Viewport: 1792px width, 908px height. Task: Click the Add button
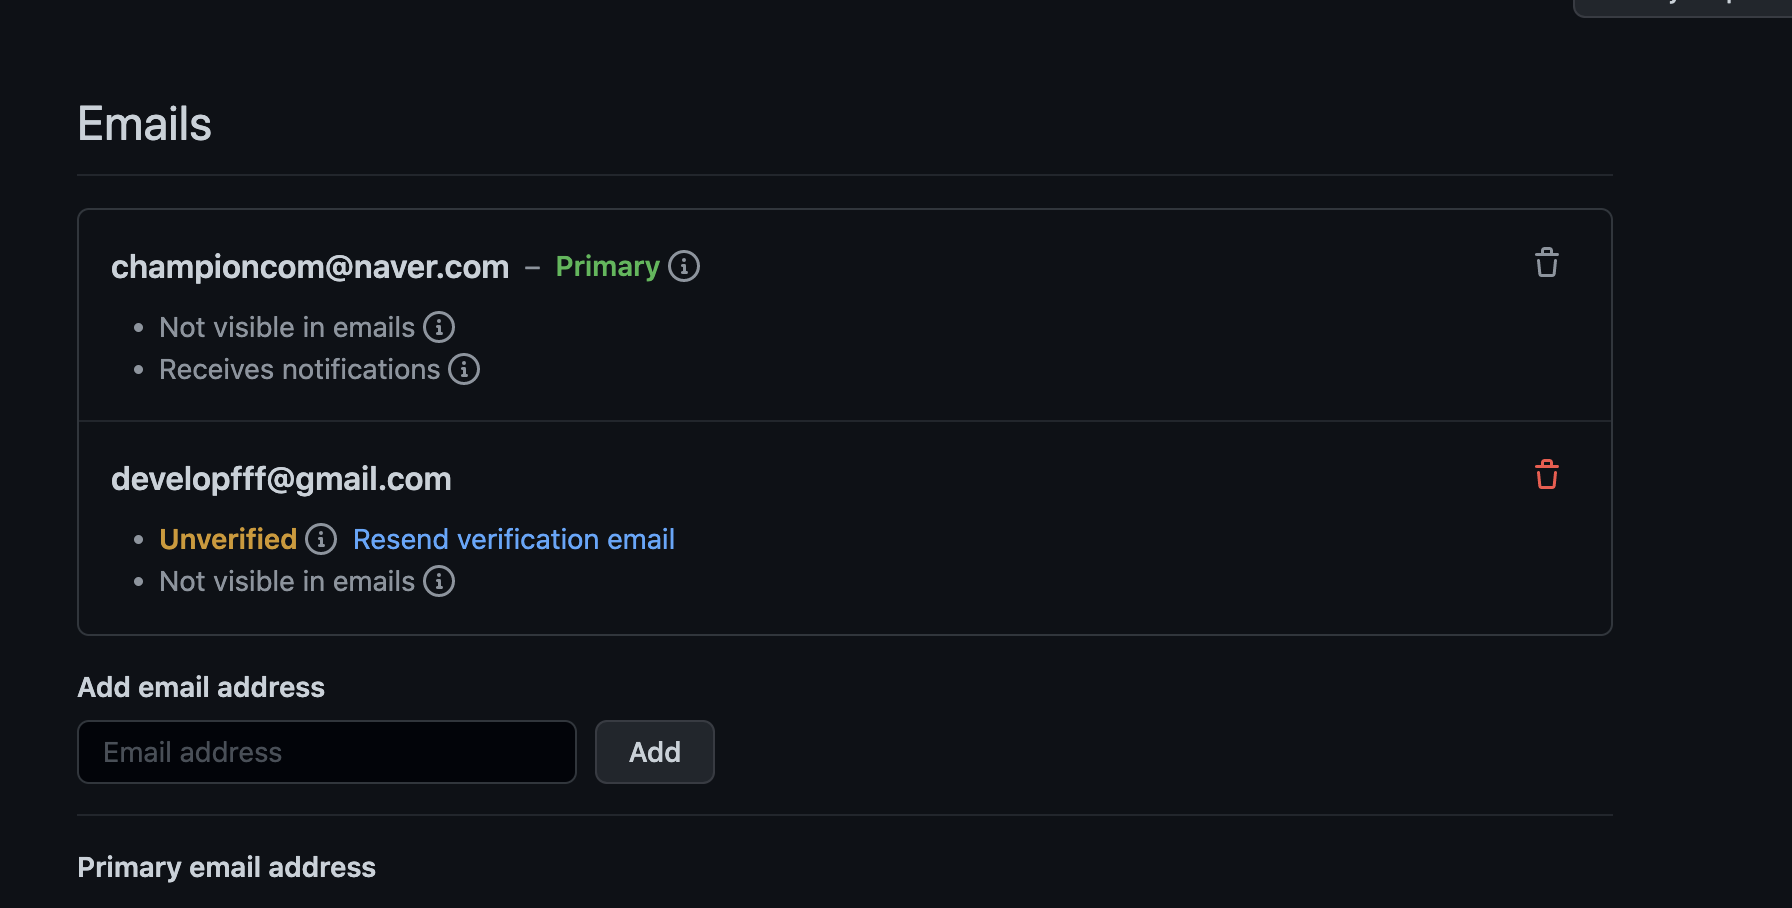click(655, 752)
